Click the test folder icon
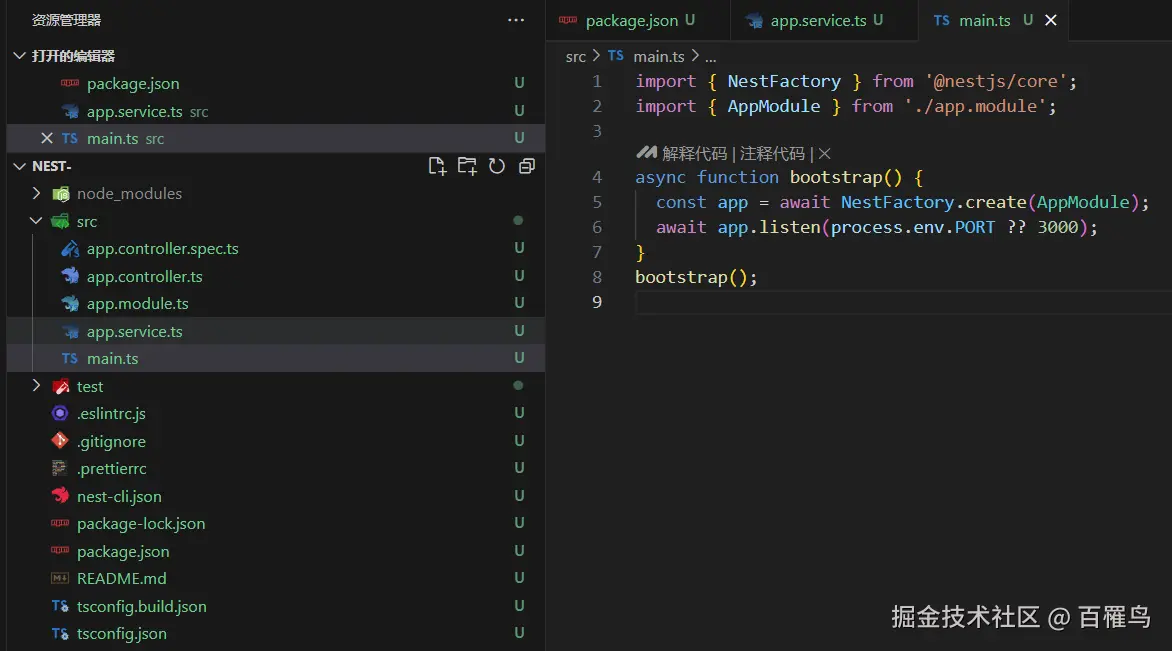 [x=61, y=386]
